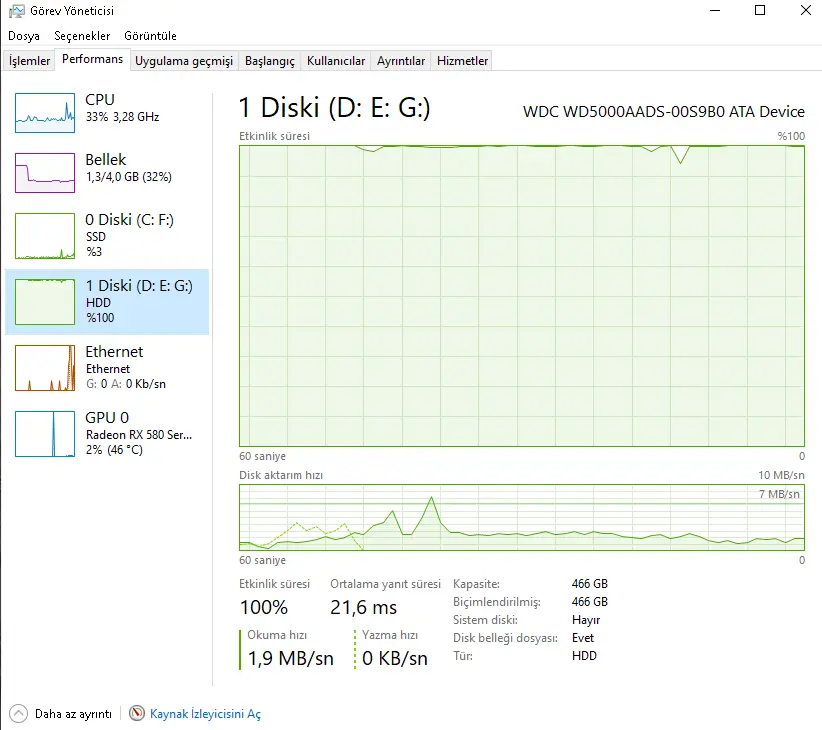Viewport: 822px width, 730px height.
Task: Open the Başlangıç tab
Action: coord(269,61)
